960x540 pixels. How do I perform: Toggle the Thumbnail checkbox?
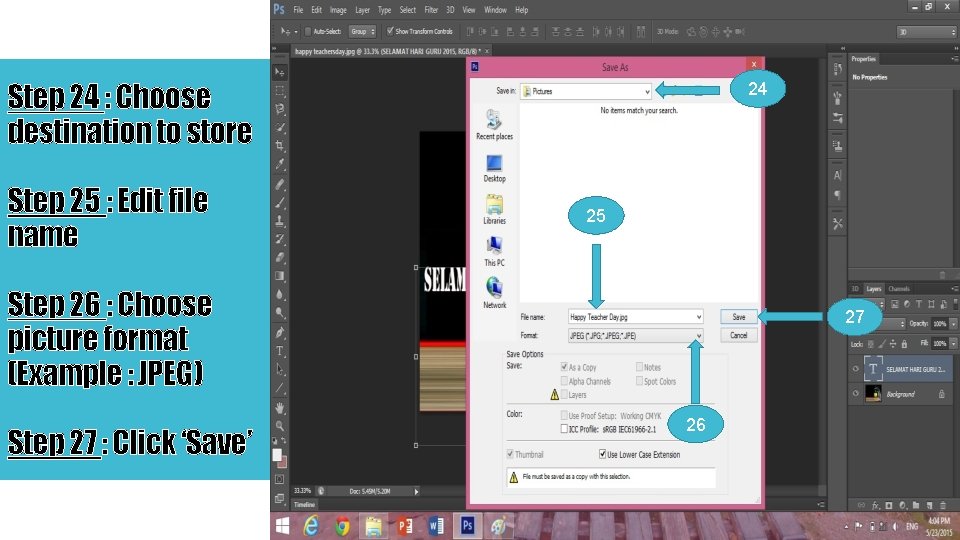[x=510, y=454]
